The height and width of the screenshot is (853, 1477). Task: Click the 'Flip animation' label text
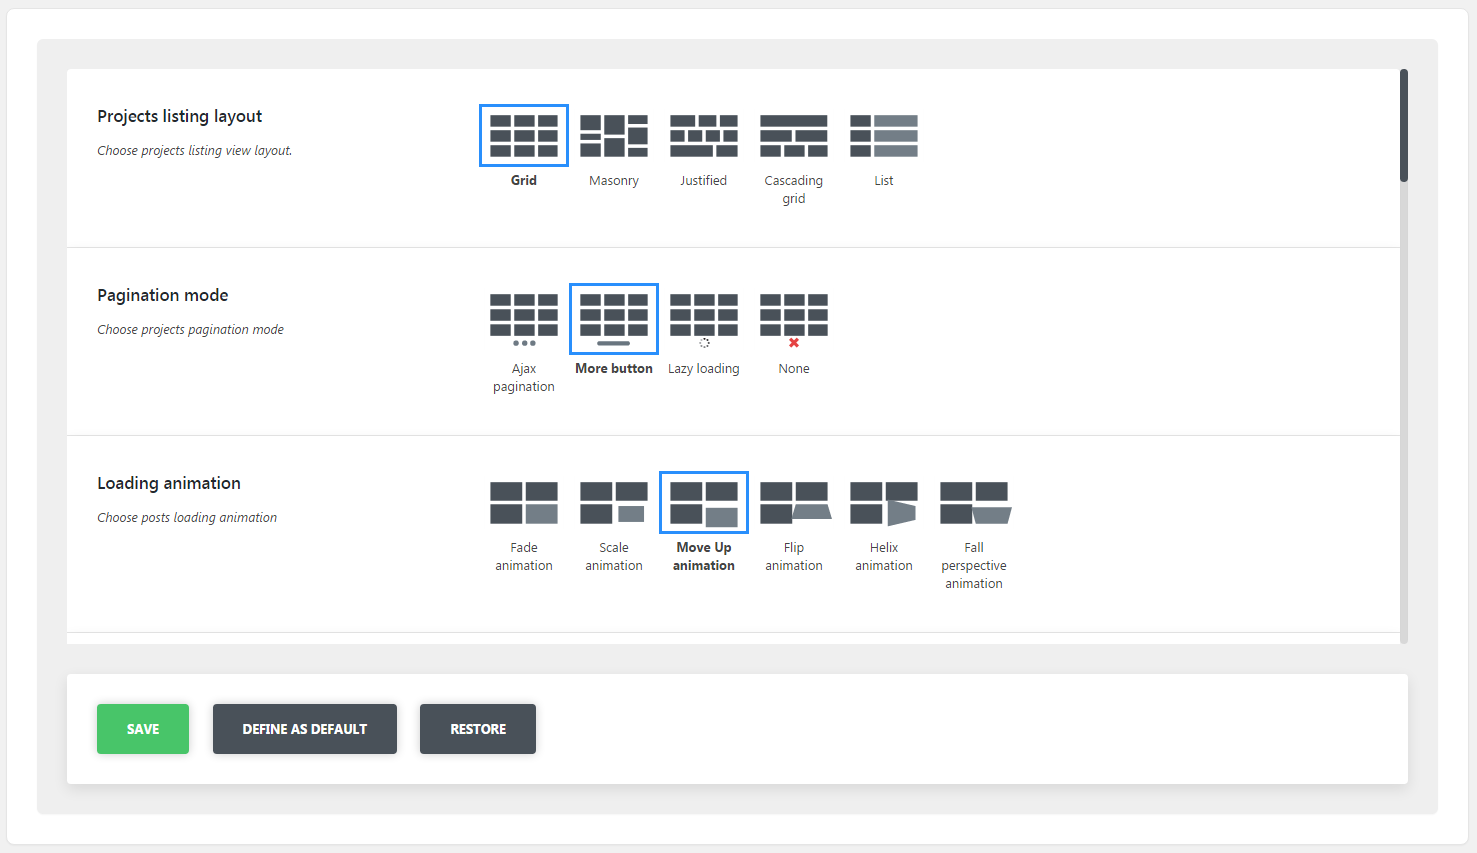click(794, 557)
